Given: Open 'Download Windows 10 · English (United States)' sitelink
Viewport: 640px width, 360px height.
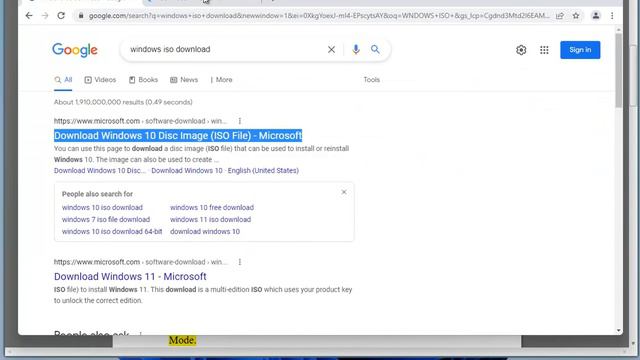Looking at the screenshot, I should [x=225, y=171].
